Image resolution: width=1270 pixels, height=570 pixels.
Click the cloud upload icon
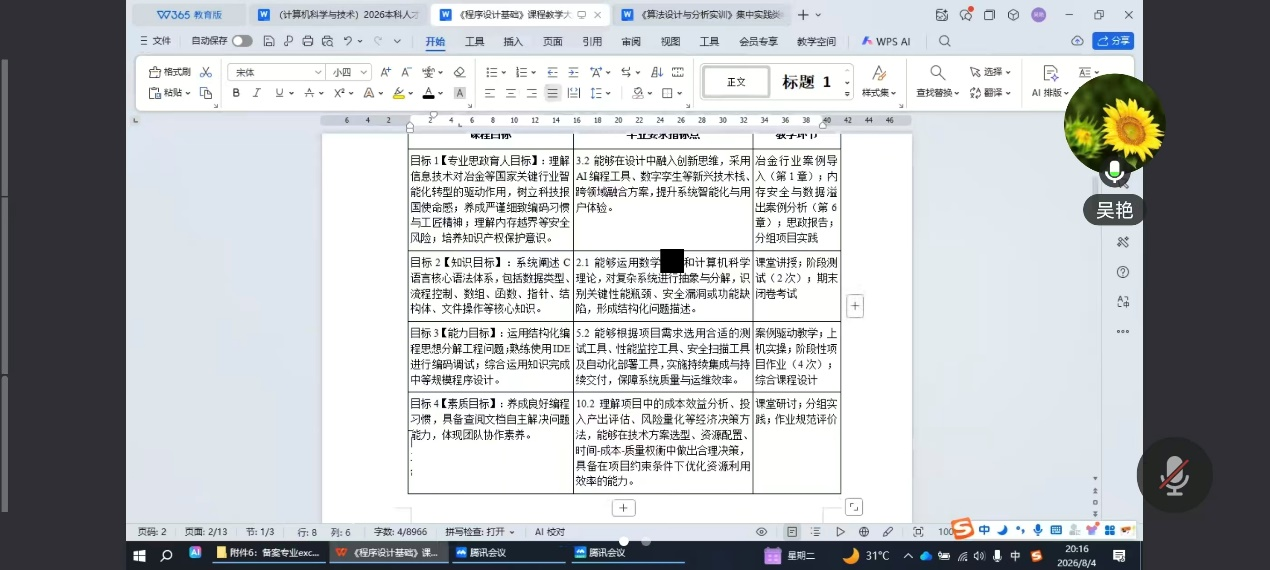[x=1077, y=41]
